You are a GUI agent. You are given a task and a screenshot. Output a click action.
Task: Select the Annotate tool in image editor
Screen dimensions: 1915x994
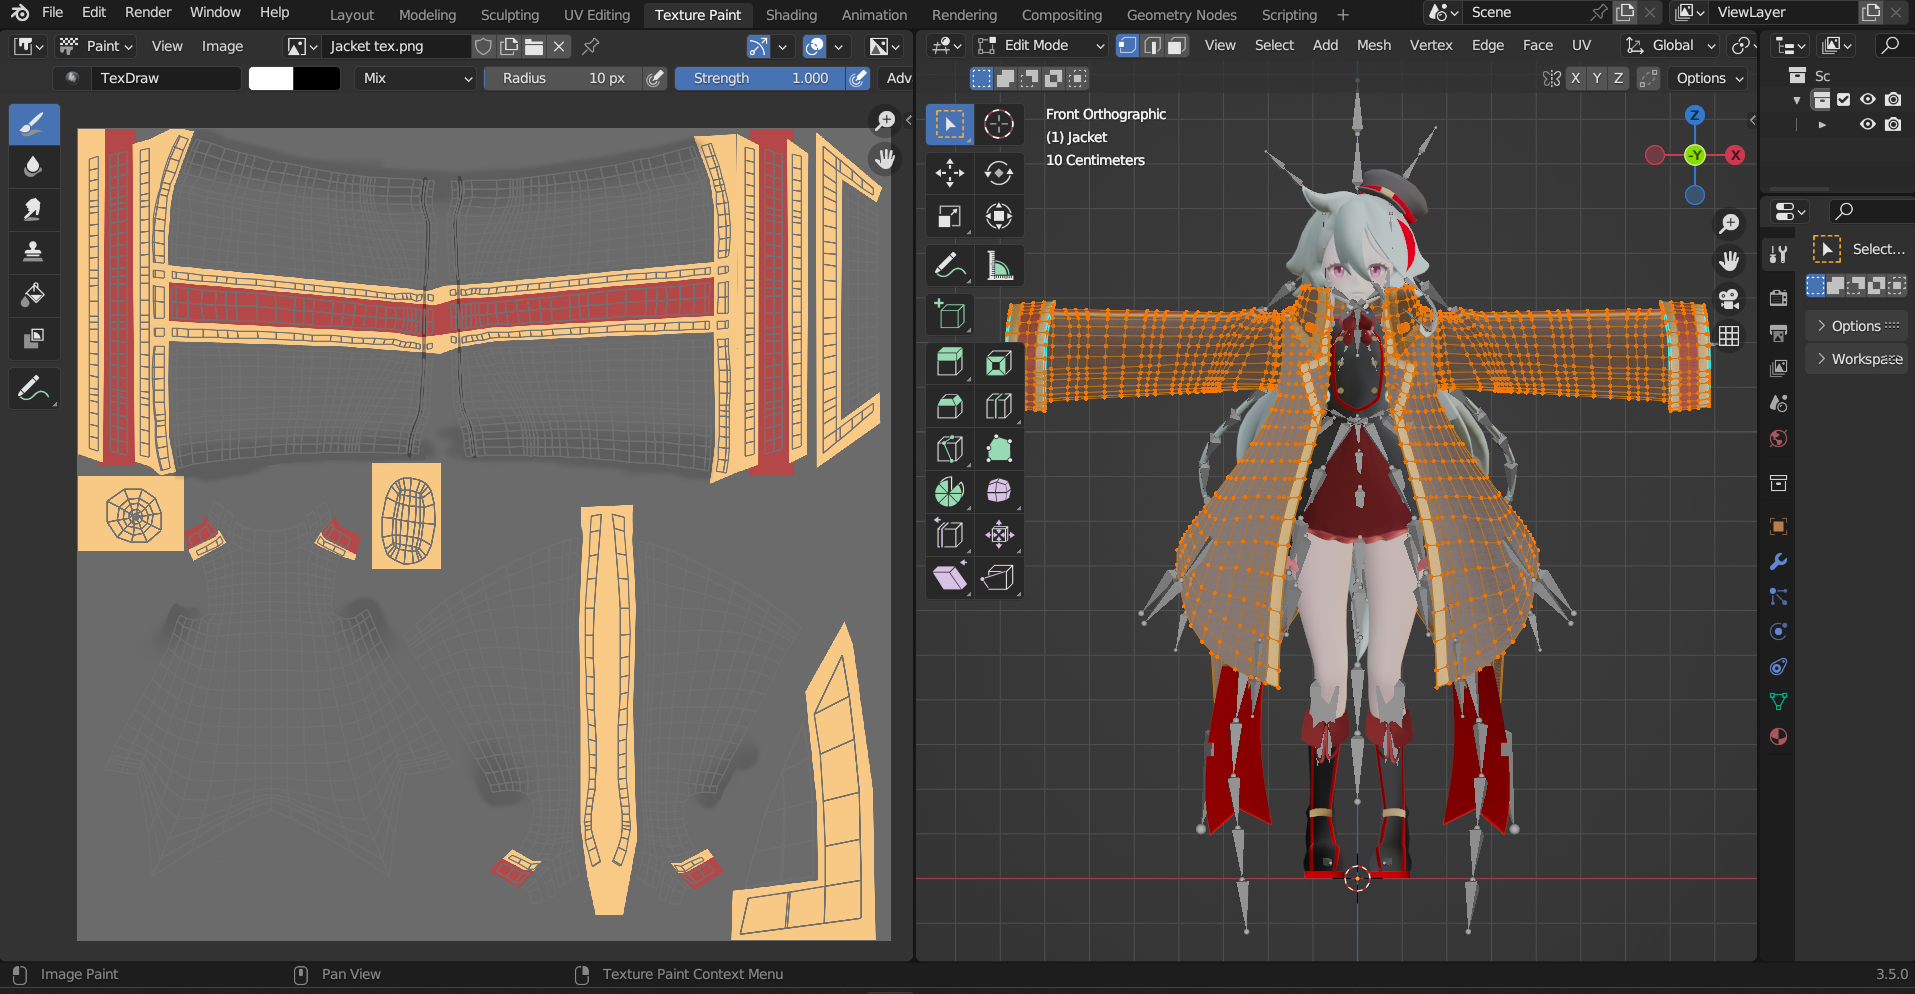pyautogui.click(x=34, y=389)
